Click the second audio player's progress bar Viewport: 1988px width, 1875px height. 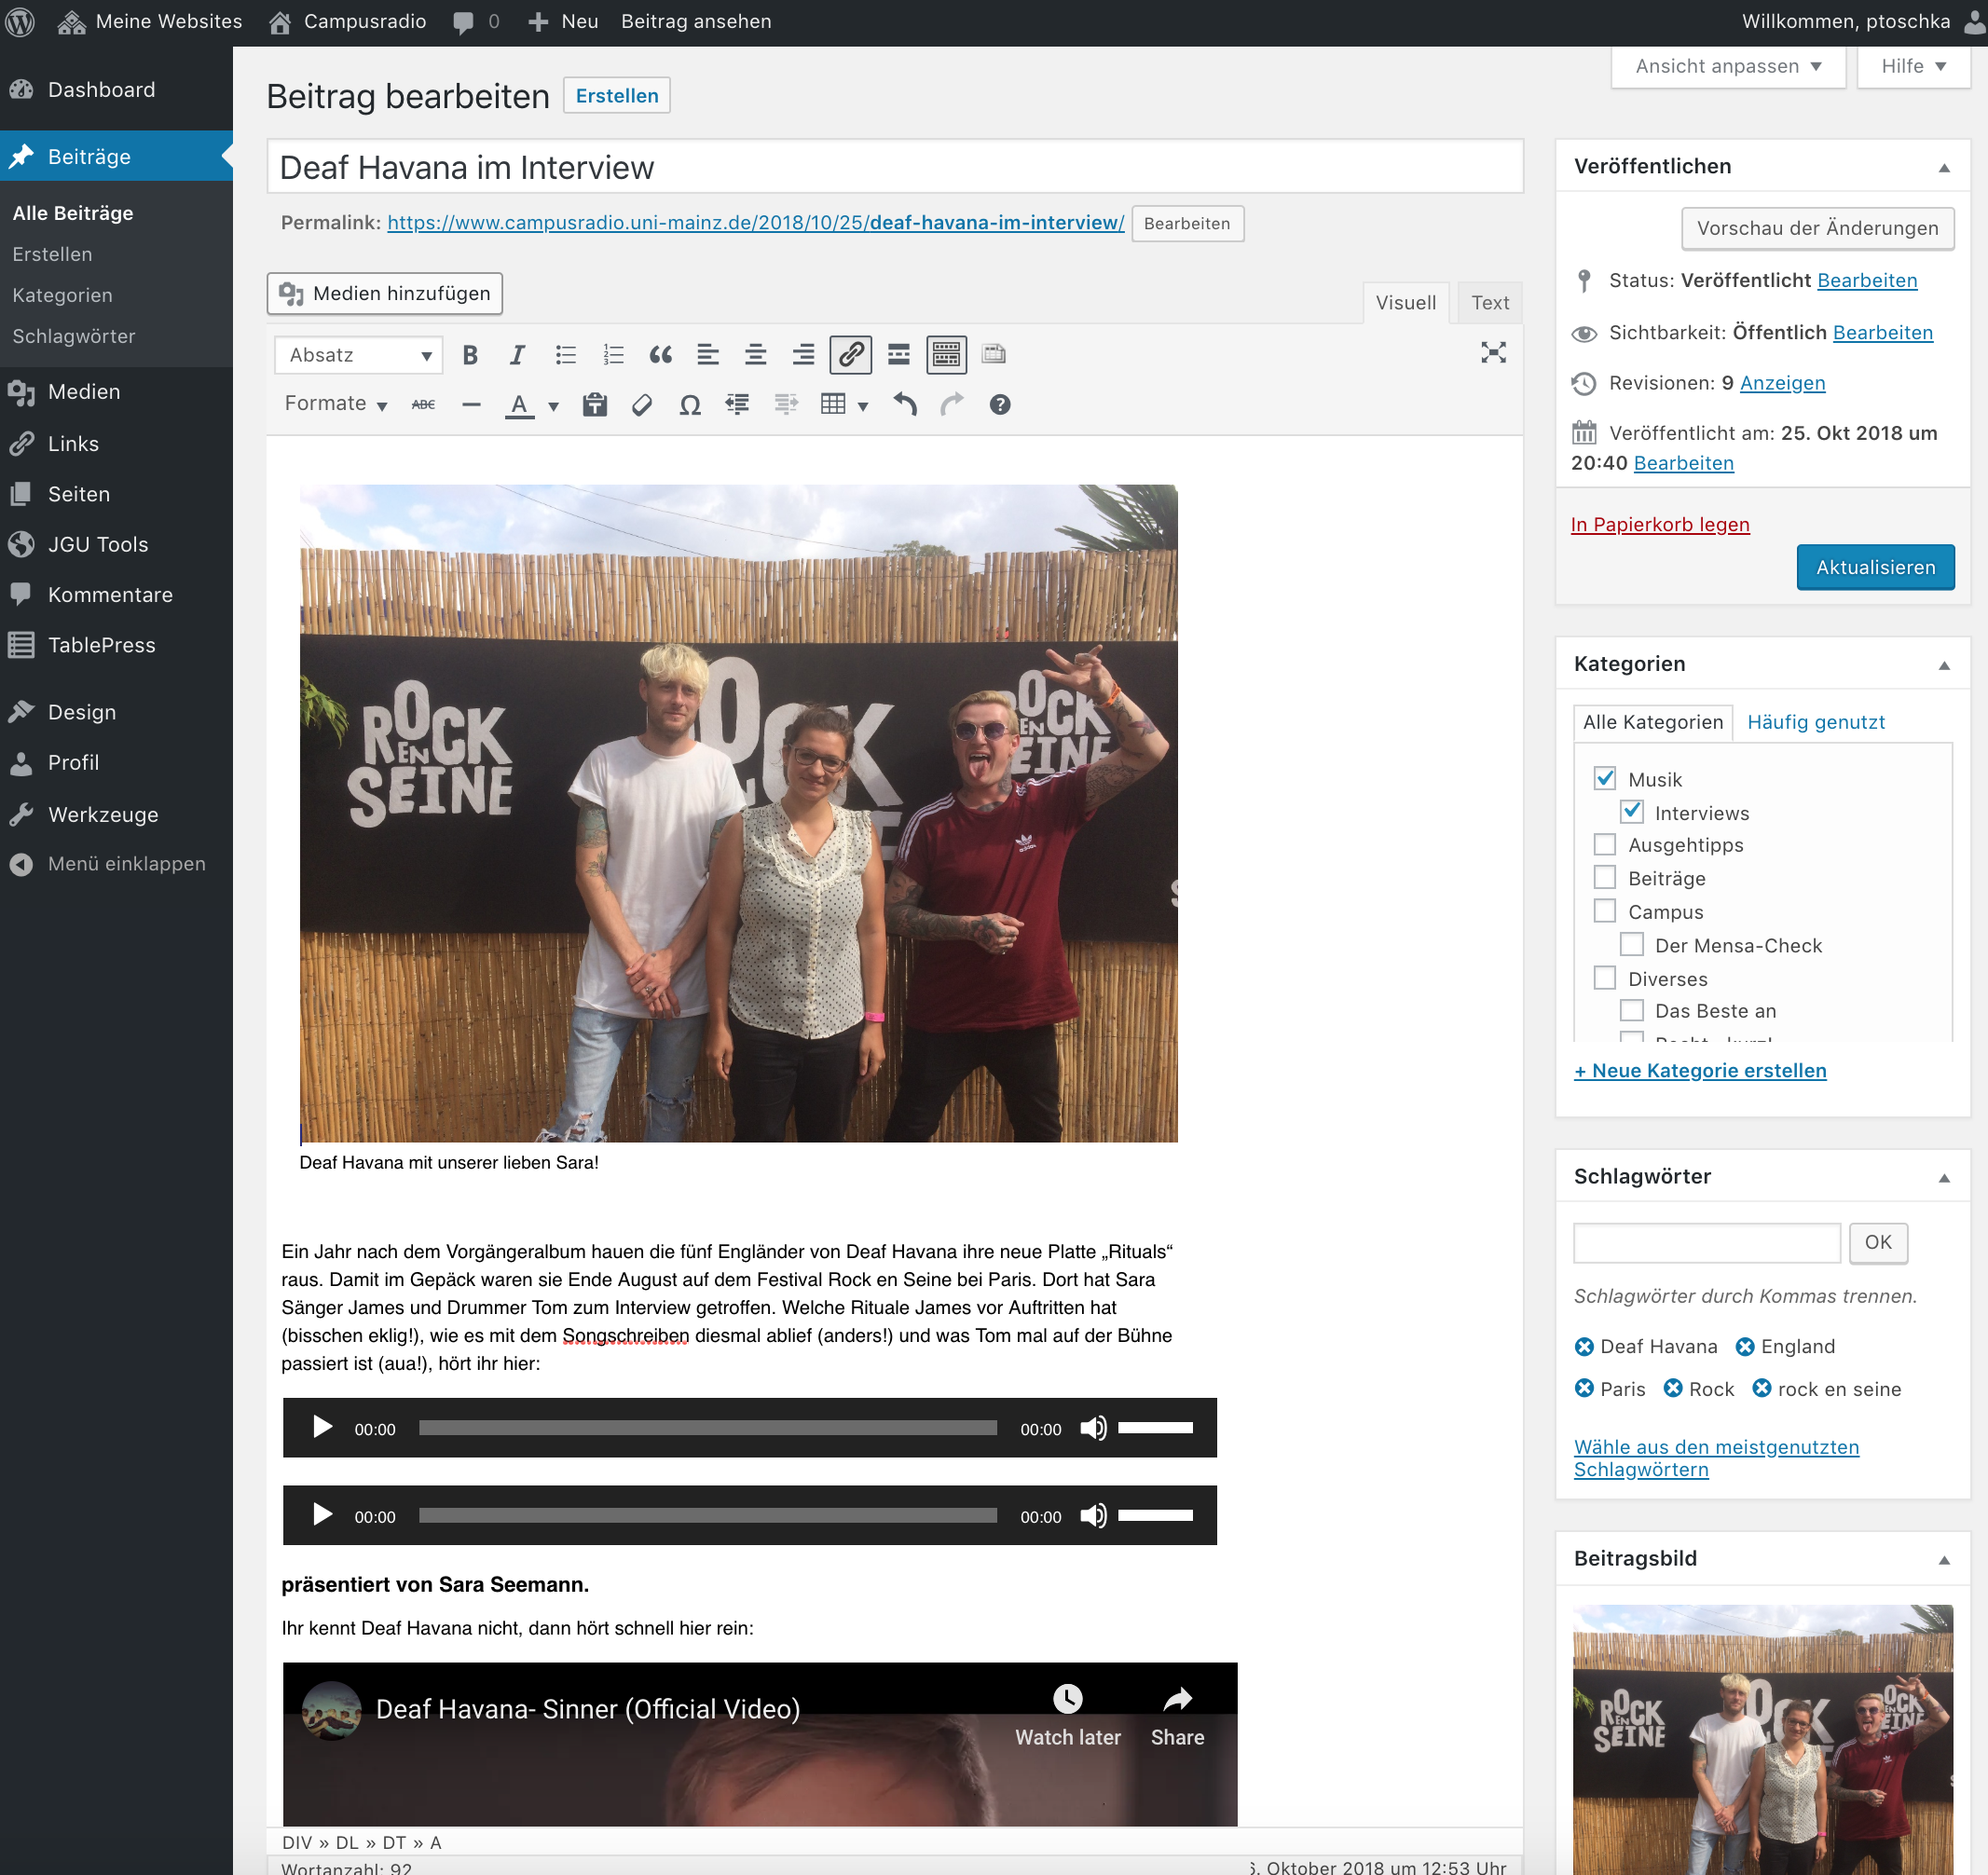point(708,1516)
